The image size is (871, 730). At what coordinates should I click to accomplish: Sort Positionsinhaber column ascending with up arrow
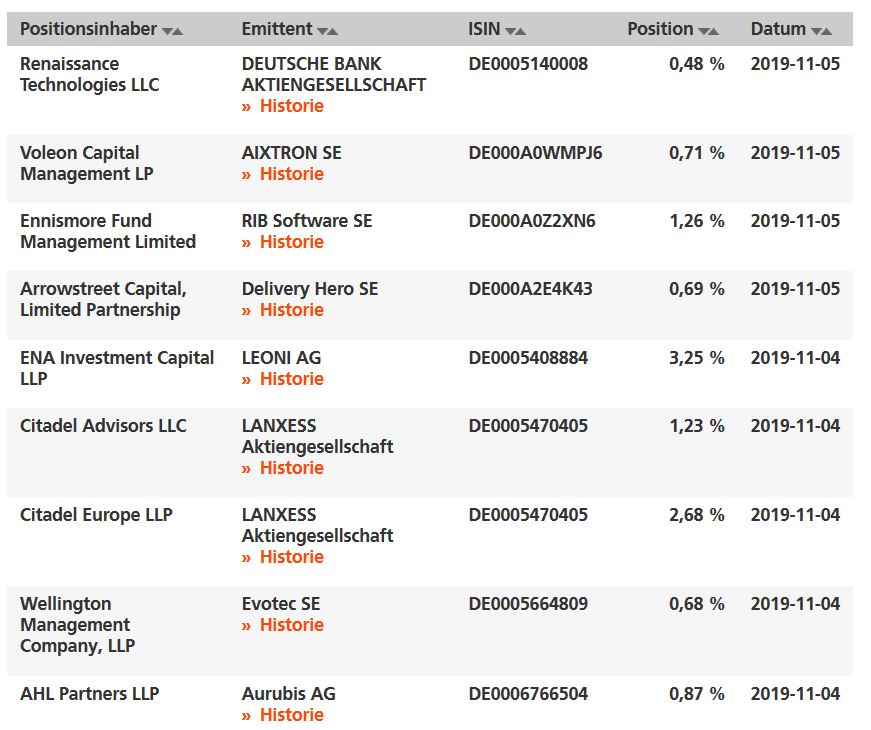(178, 31)
